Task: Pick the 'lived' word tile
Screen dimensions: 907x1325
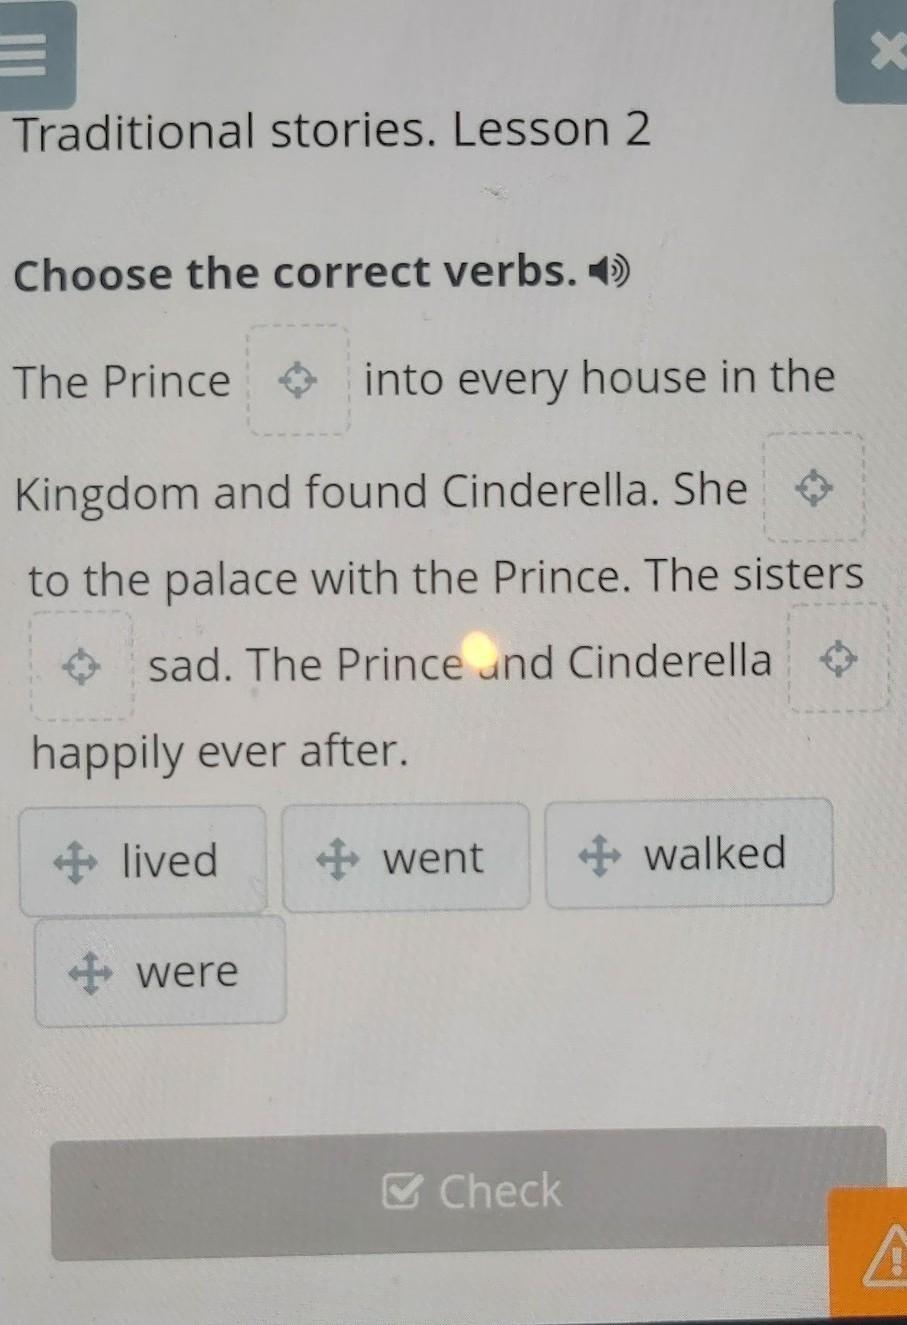Action: click(143, 861)
